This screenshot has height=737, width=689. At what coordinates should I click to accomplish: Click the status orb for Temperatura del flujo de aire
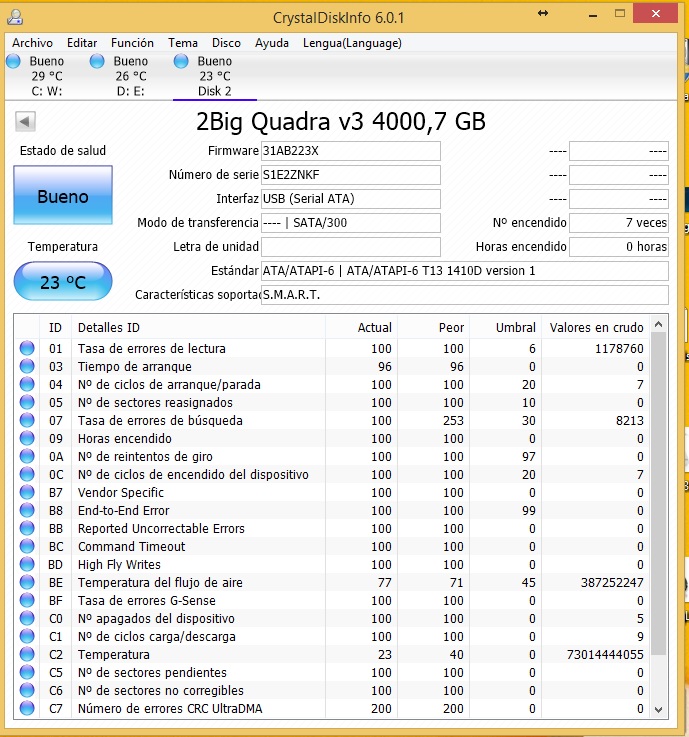pyautogui.click(x=27, y=582)
